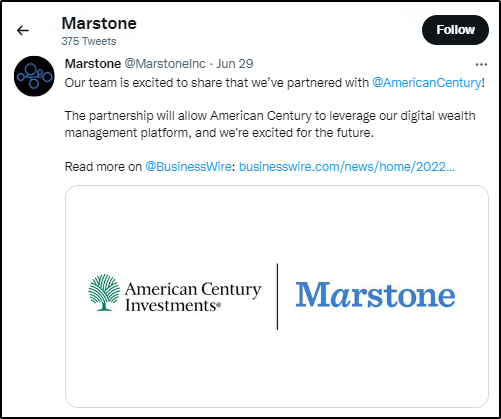This screenshot has width=501, height=419.
Task: Click the American Century Investments wordmark
Action: click(193, 297)
